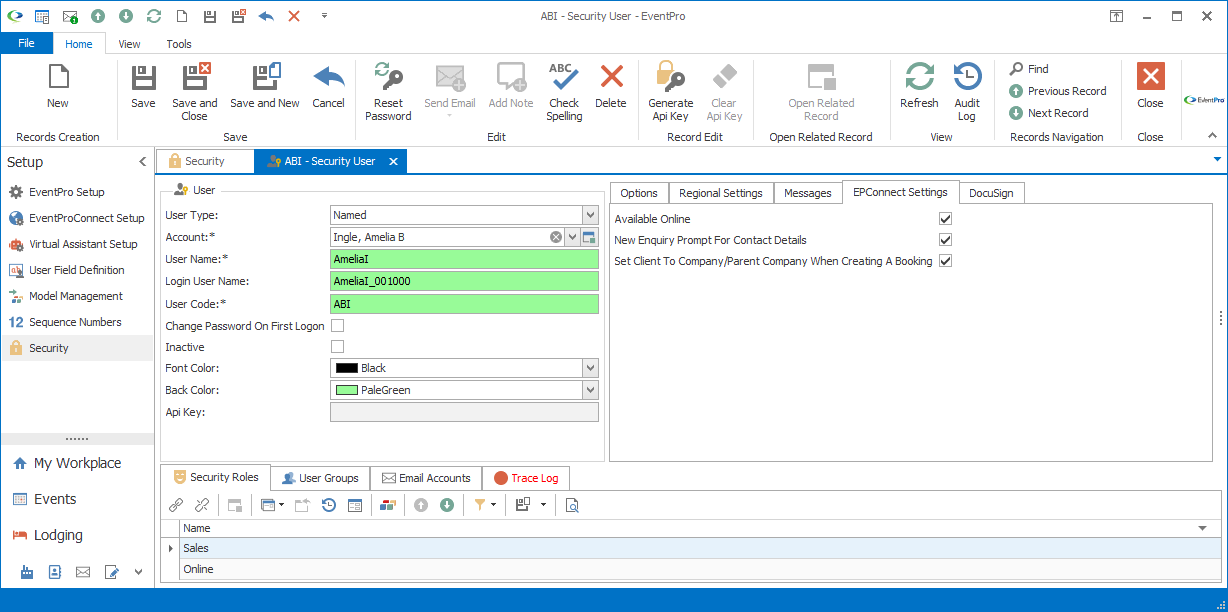Screen dimensions: 1228x612
Task: Open the Name column filter dropdown arrow
Action: coord(1202,528)
